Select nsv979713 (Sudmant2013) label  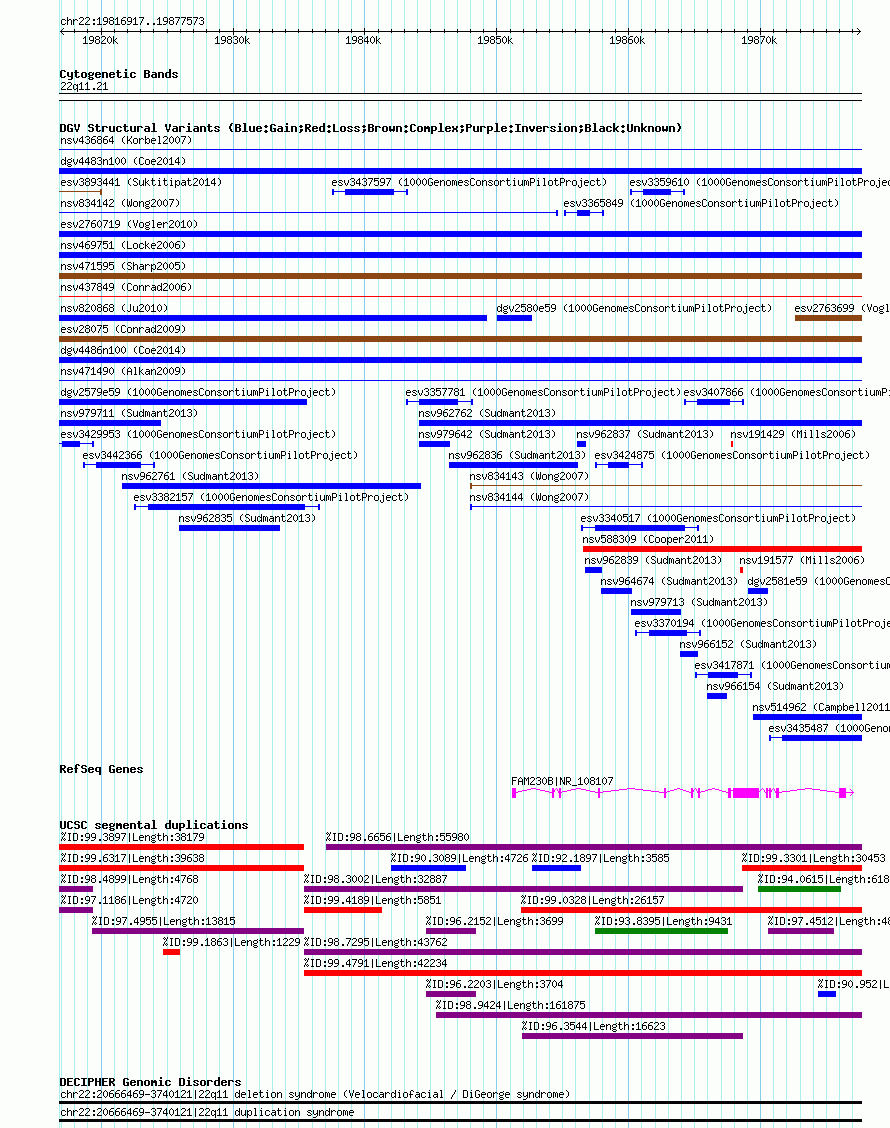(699, 601)
